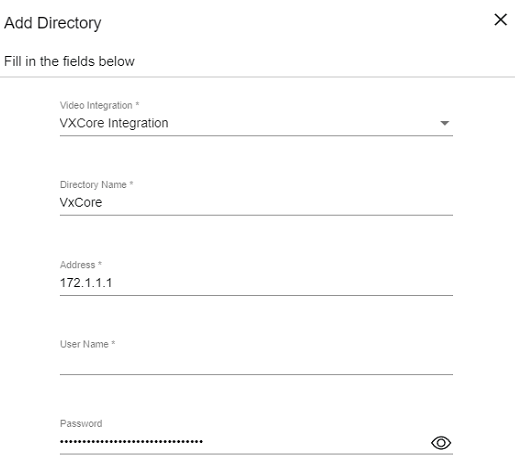Click the Add Directory dialog title

(53, 23)
